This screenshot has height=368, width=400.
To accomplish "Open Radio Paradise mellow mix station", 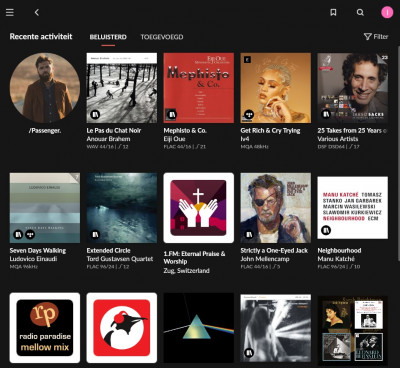I will point(45,328).
